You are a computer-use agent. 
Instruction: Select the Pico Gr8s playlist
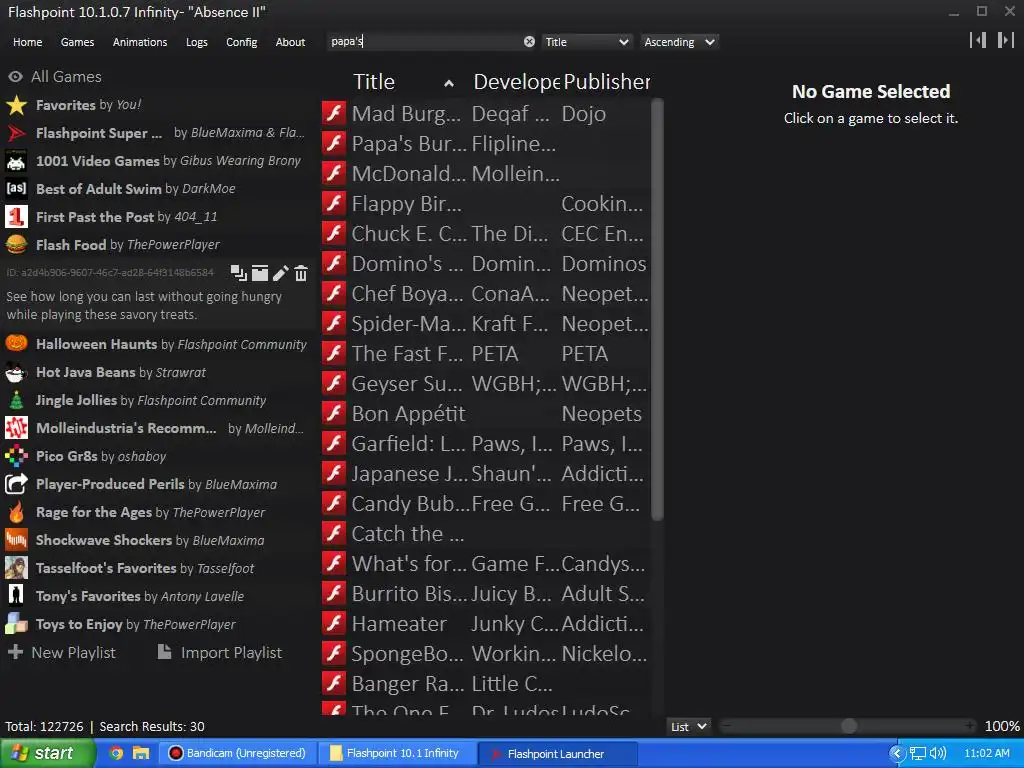[157, 456]
